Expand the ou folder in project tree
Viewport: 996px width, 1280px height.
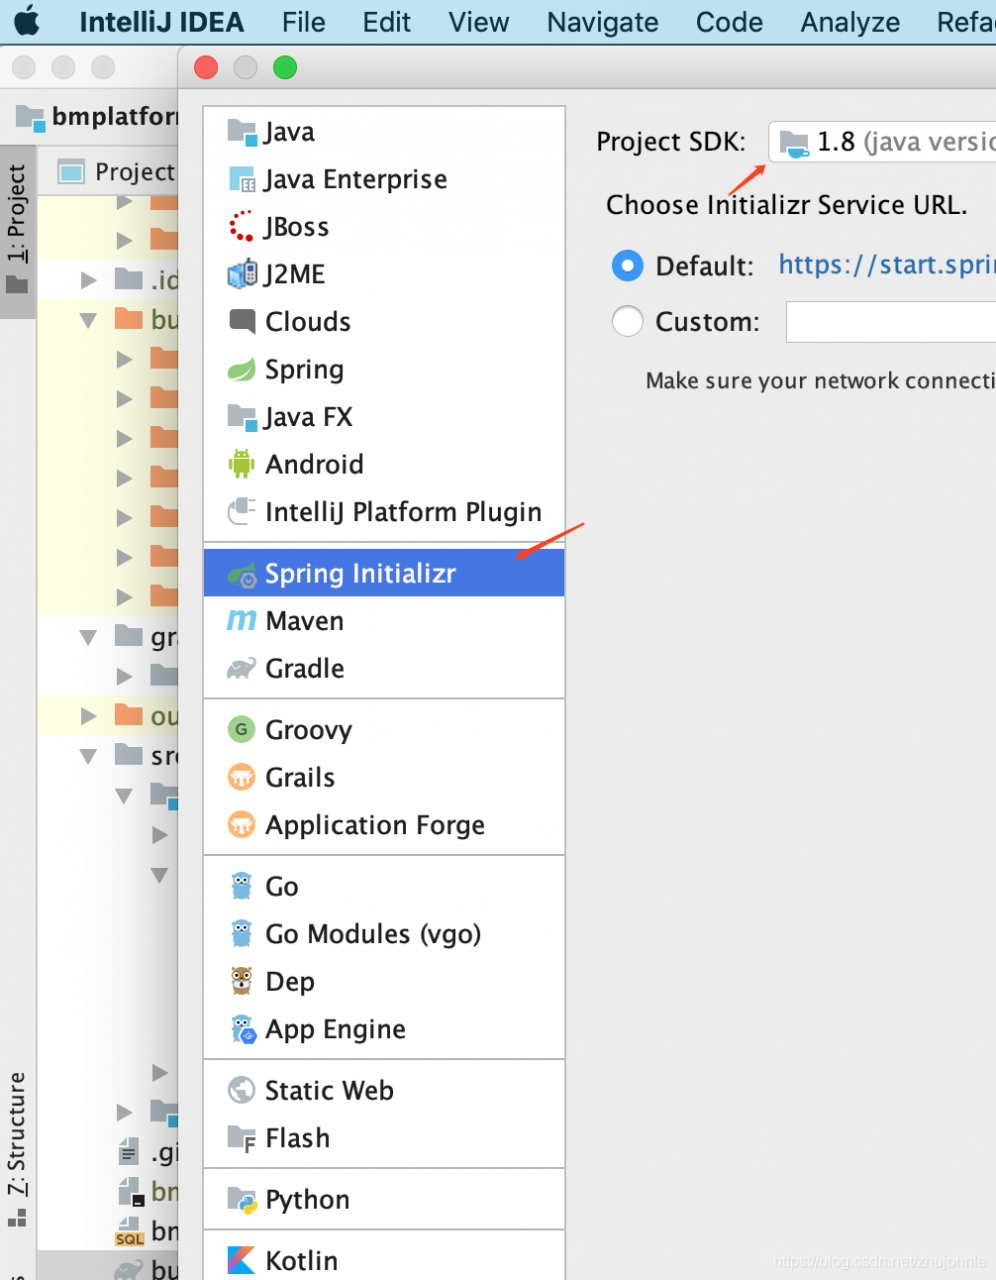89,716
